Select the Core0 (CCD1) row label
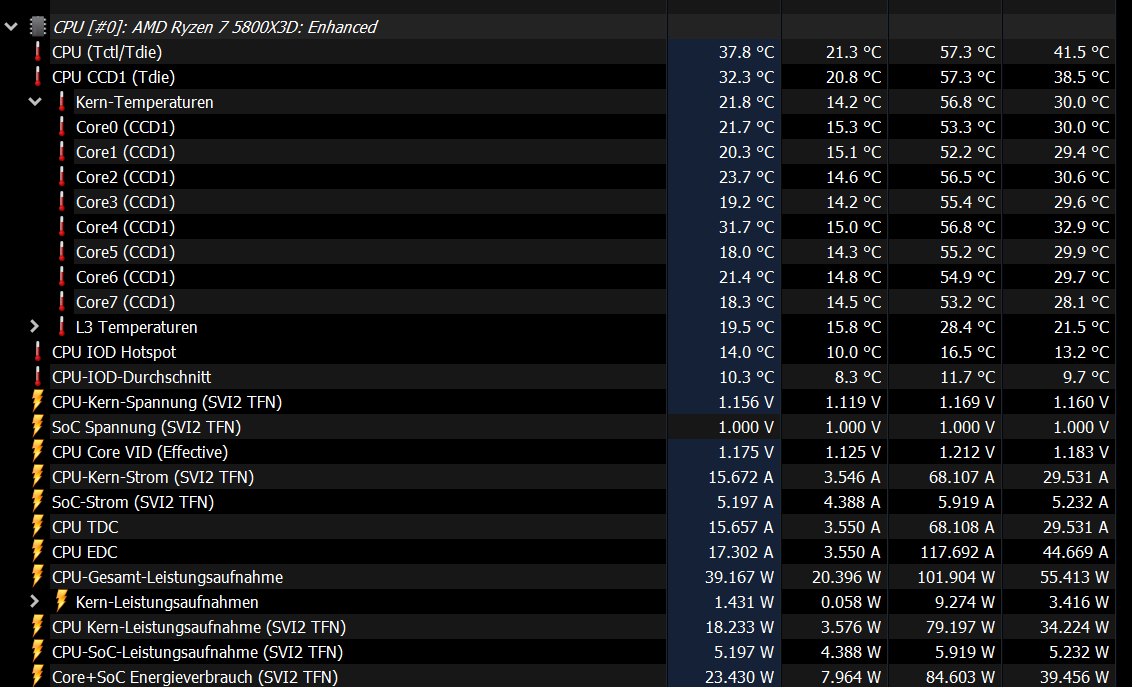The image size is (1132, 687). 126,127
